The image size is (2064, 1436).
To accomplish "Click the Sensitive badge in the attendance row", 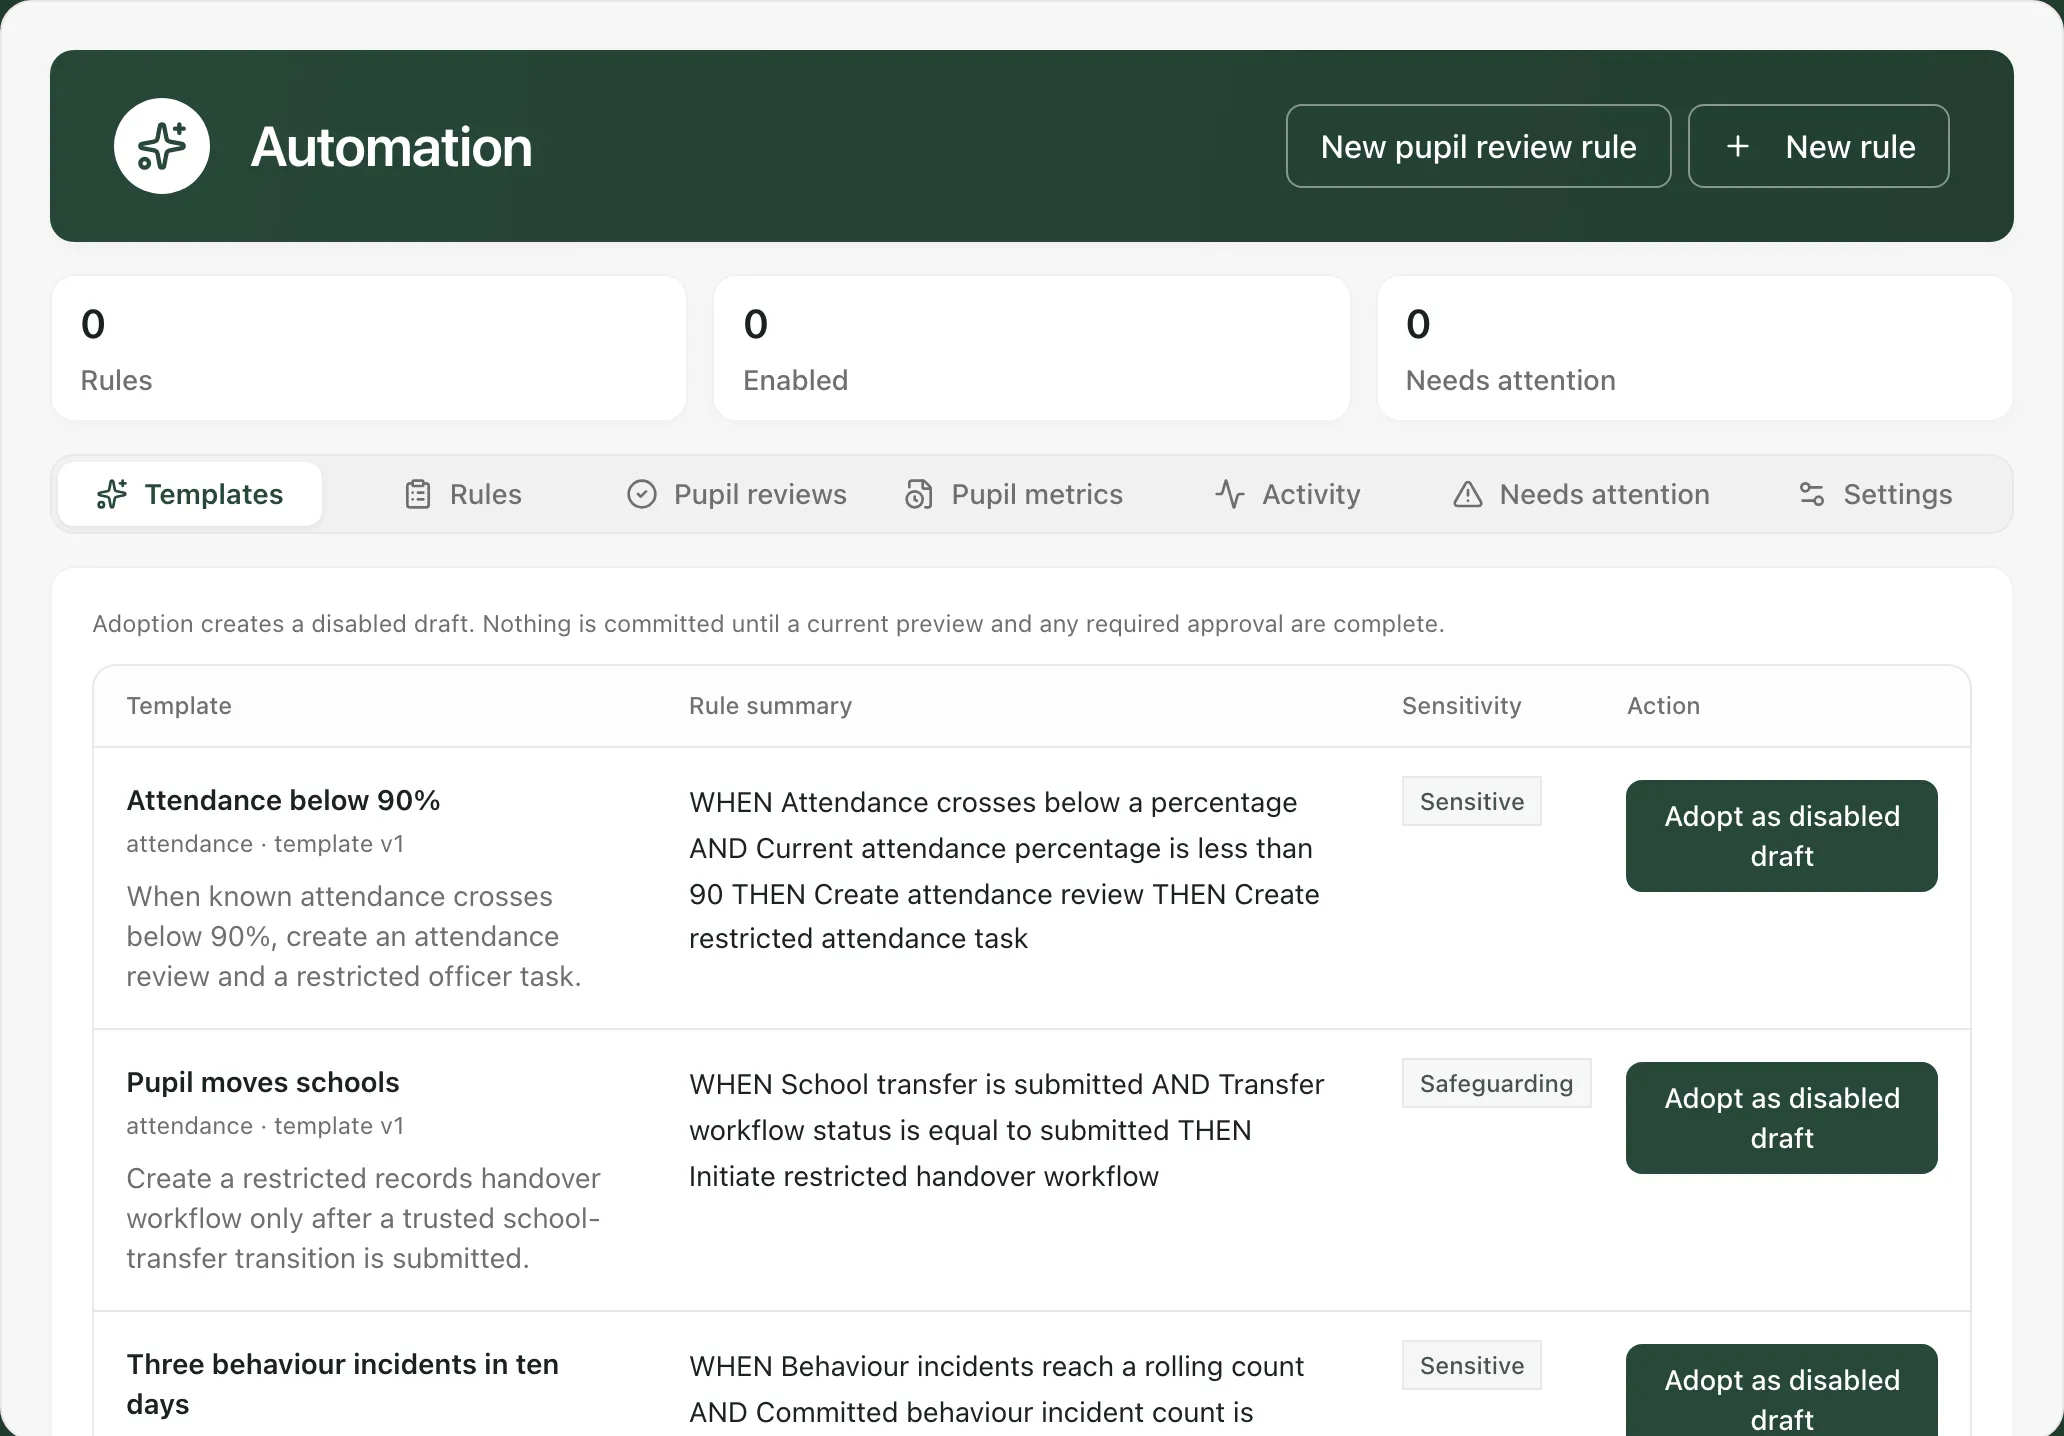I will coord(1471,801).
